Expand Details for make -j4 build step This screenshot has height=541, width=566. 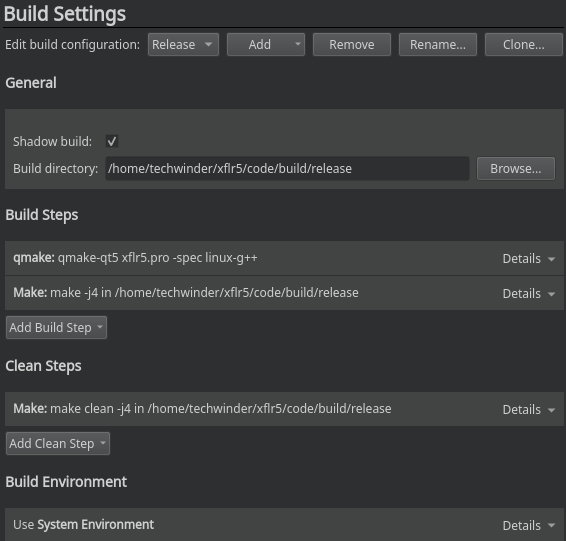coord(528,294)
